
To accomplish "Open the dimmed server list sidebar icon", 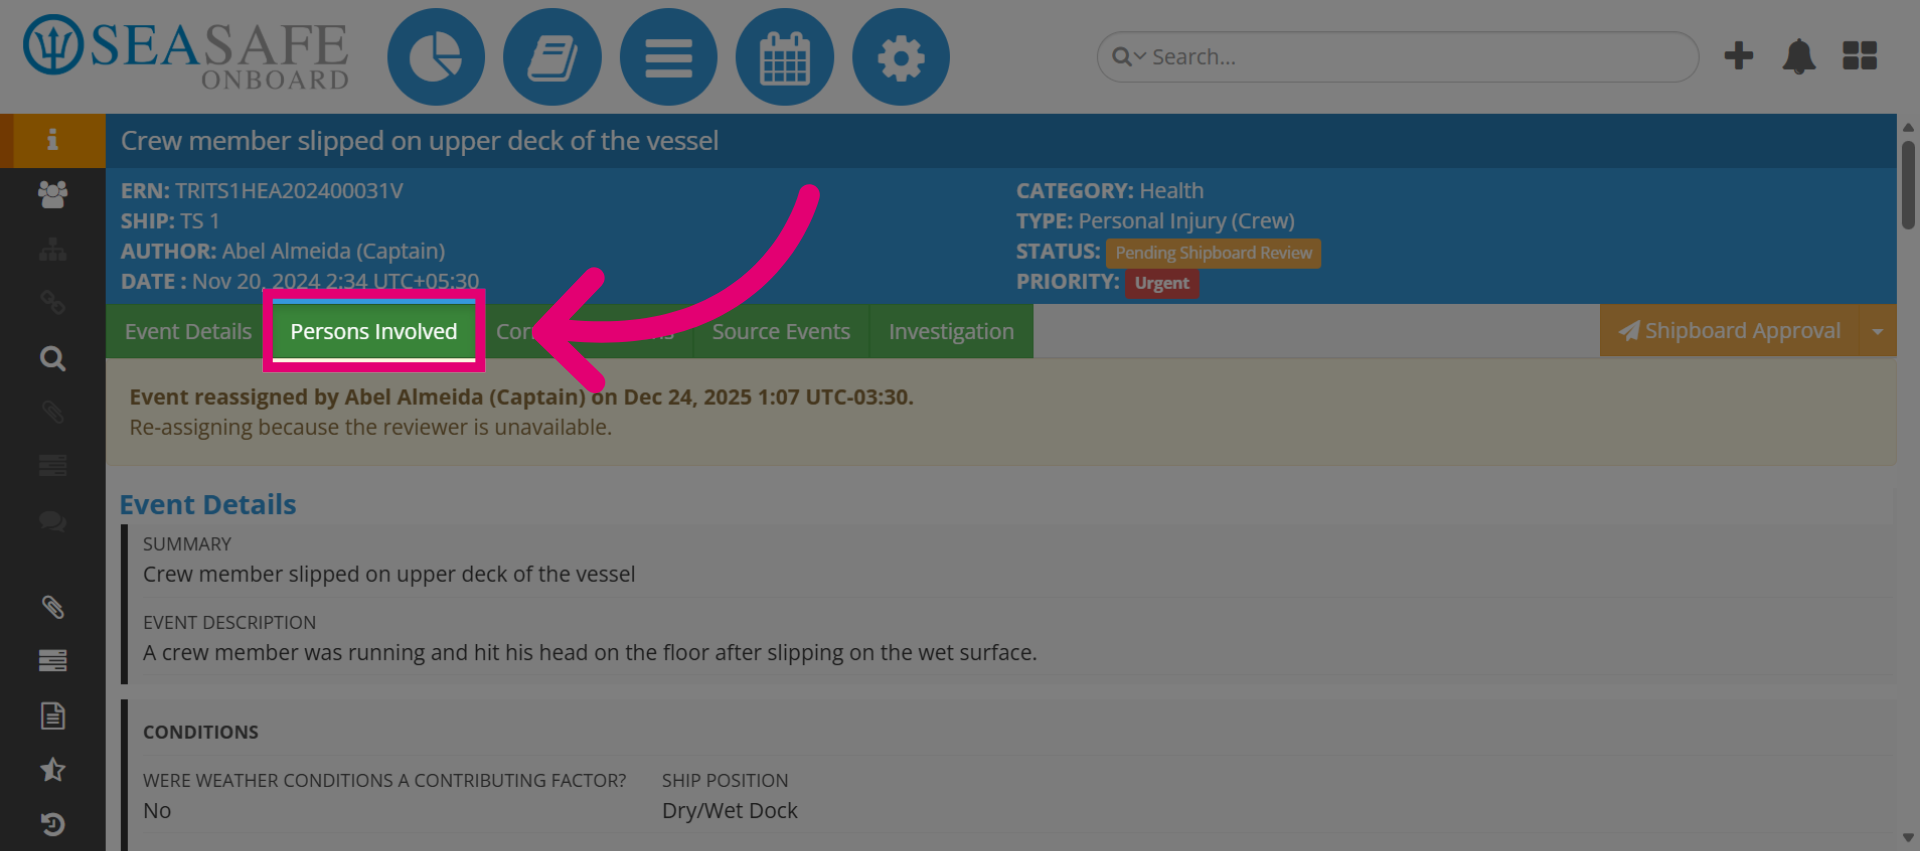I will tap(52, 465).
